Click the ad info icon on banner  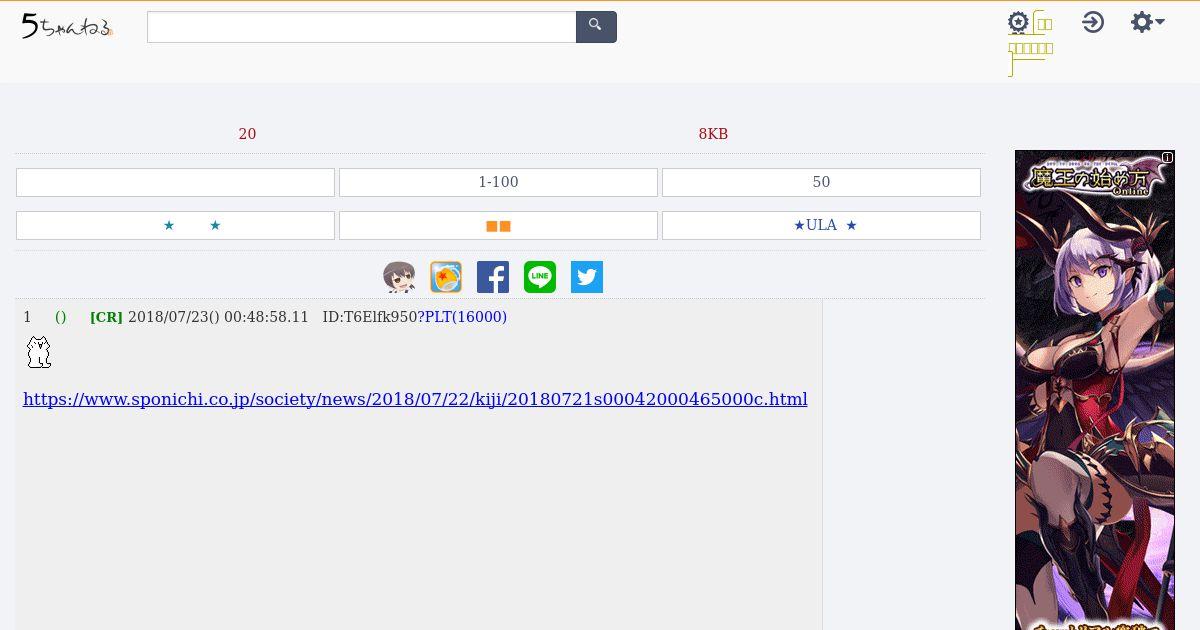[x=1167, y=157]
